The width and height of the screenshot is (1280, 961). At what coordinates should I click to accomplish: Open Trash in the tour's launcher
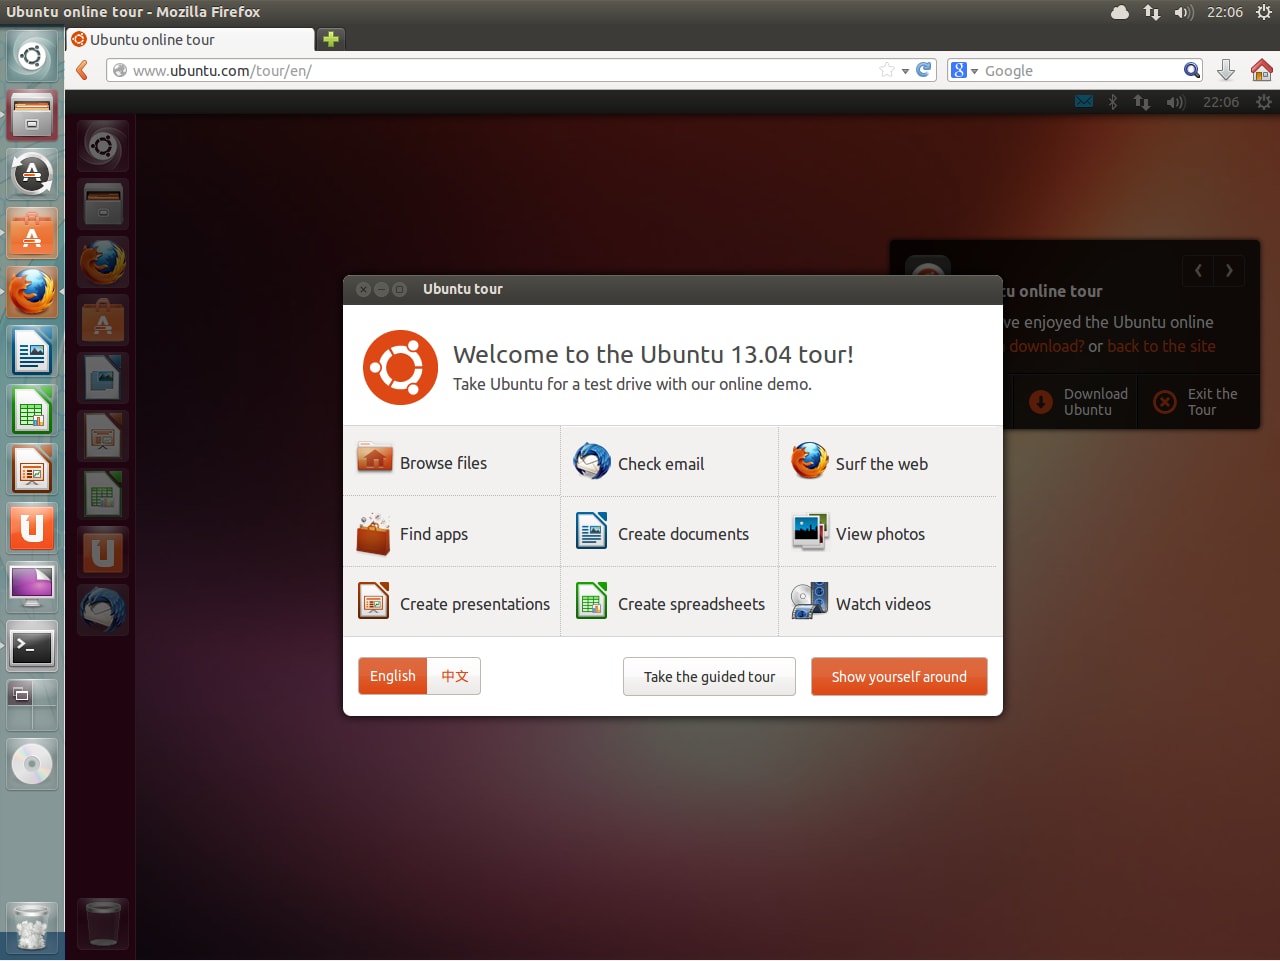[x=103, y=922]
